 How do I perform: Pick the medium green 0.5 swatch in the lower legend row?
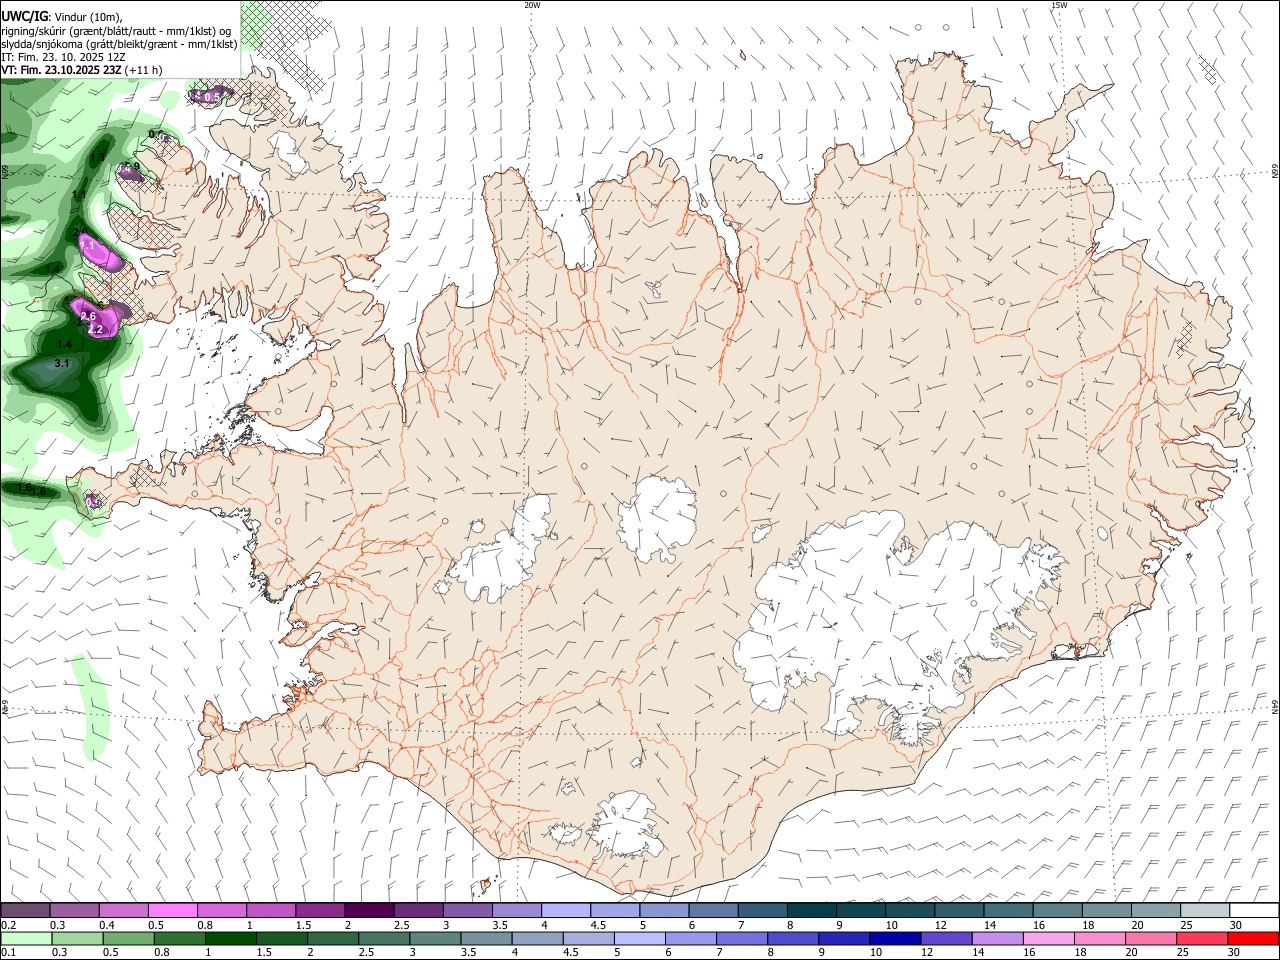click(x=128, y=938)
